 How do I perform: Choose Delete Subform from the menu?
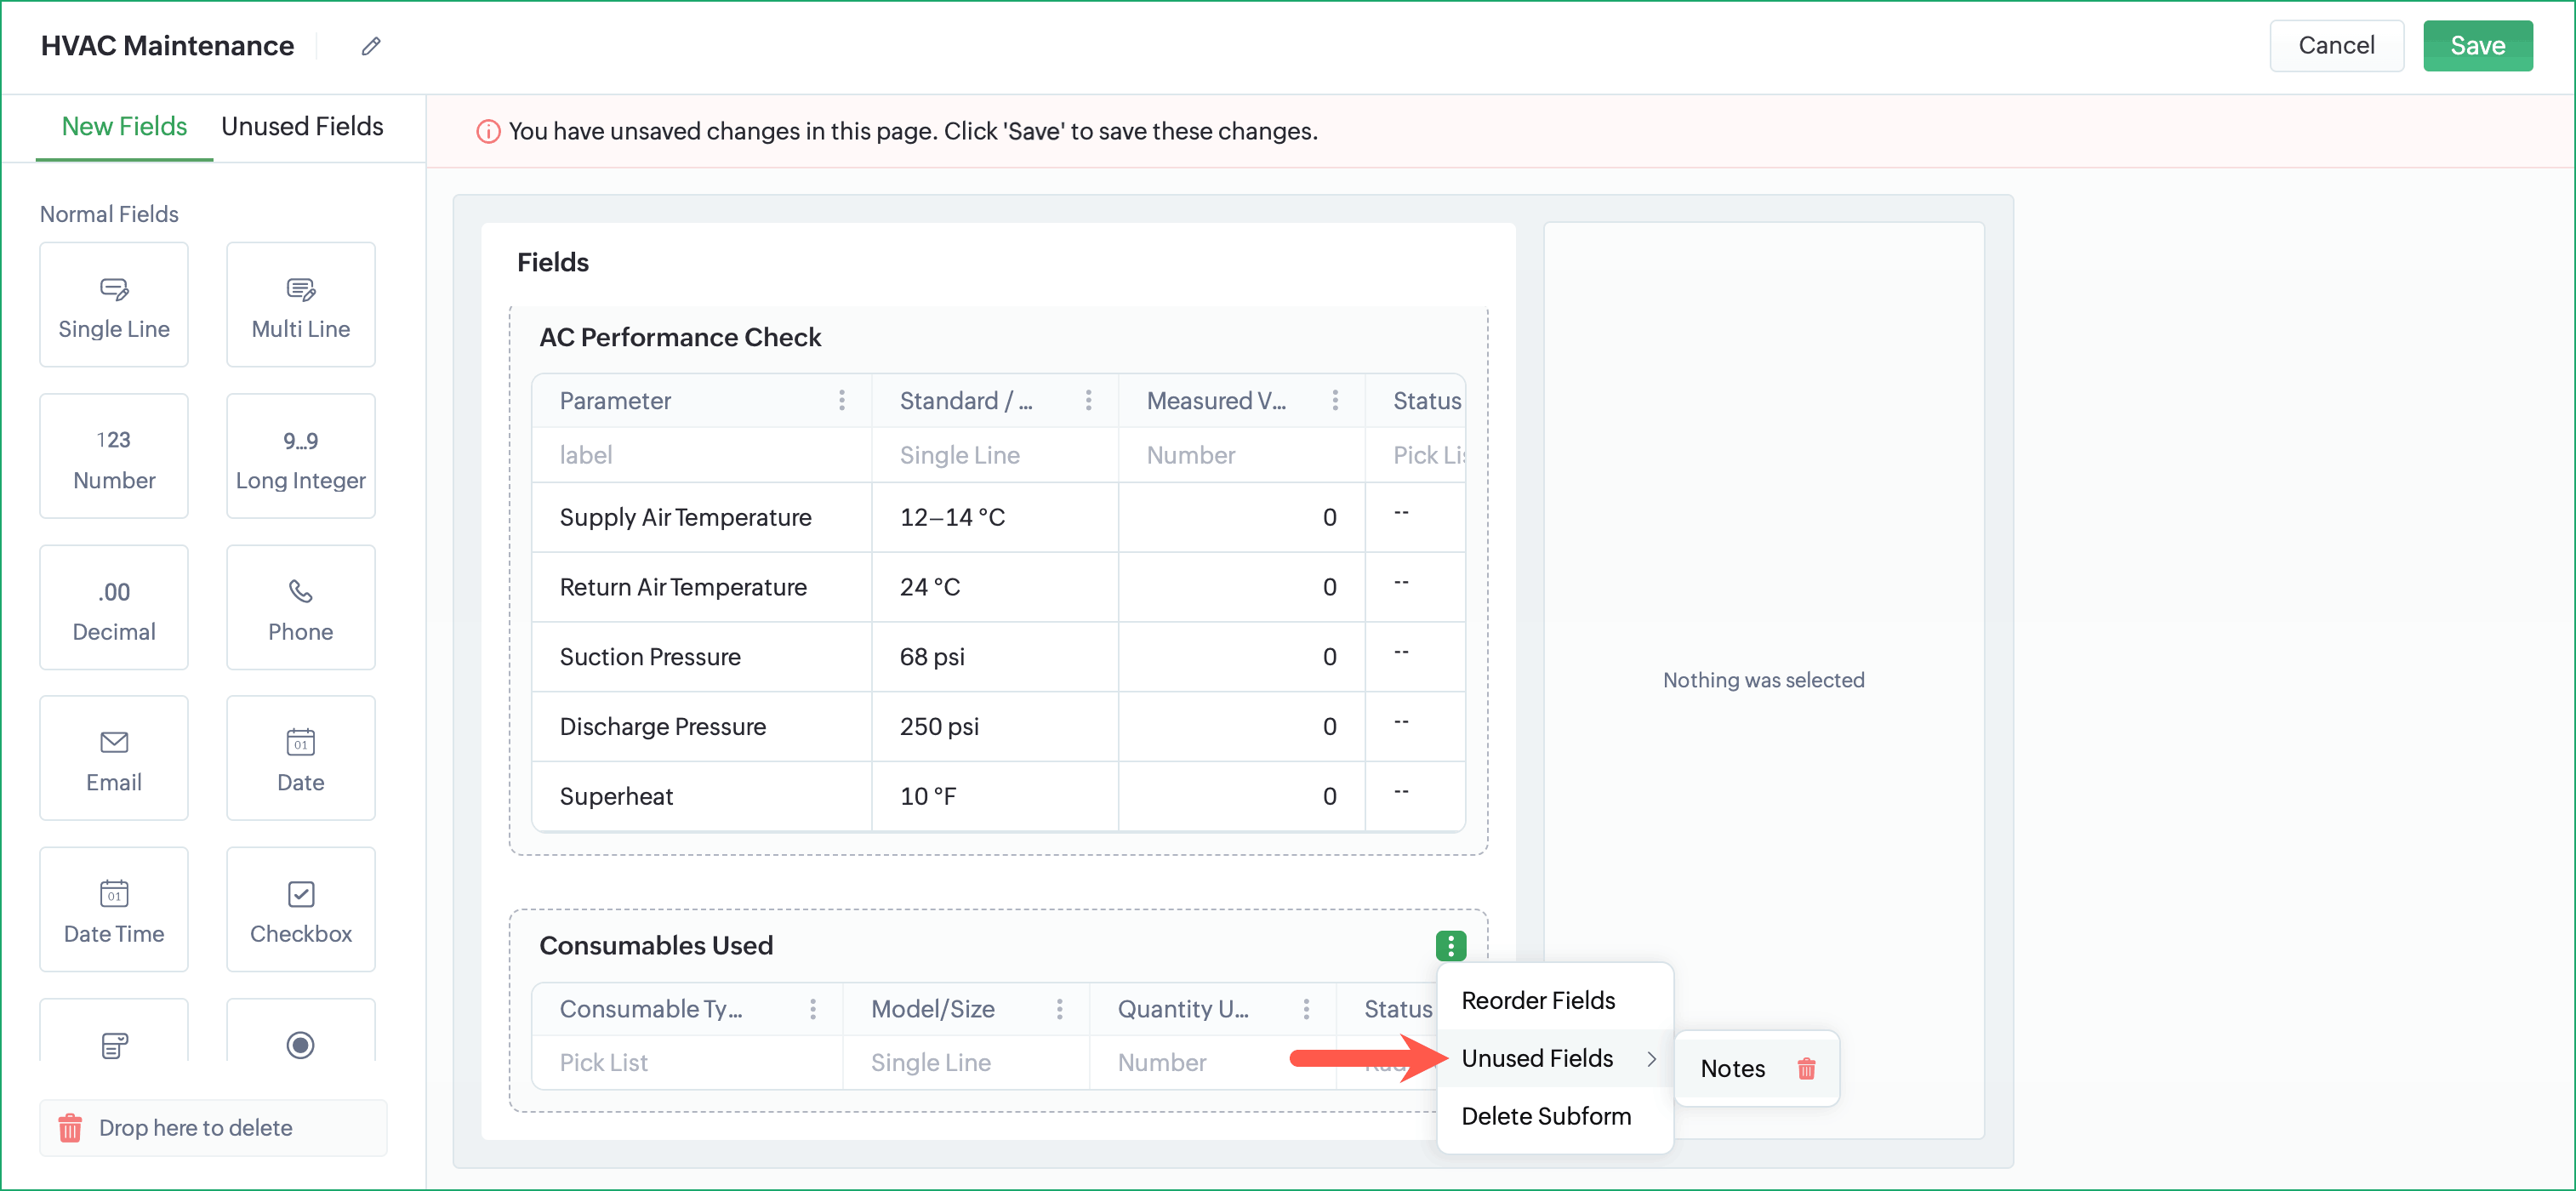(1555, 1117)
